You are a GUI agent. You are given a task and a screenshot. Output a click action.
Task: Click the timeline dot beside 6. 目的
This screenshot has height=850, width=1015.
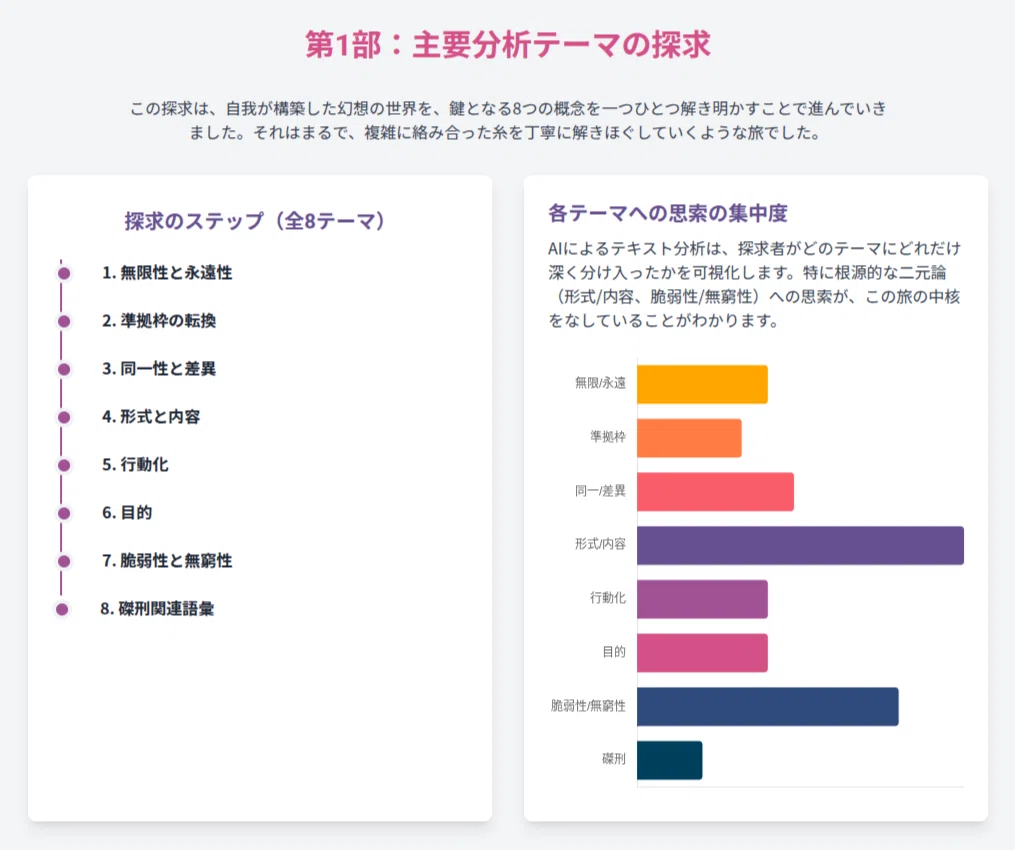pyautogui.click(x=63, y=513)
